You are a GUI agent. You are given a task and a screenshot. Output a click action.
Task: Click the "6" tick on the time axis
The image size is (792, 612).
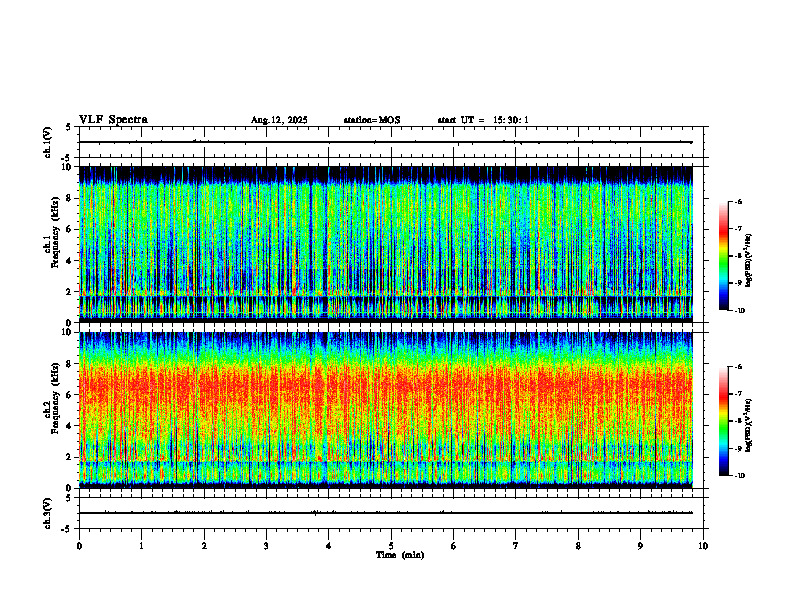point(454,546)
